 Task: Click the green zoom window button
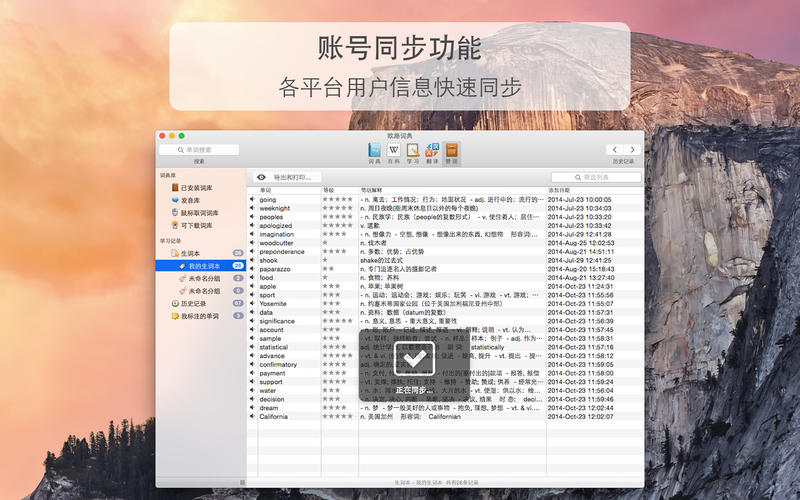click(181, 136)
